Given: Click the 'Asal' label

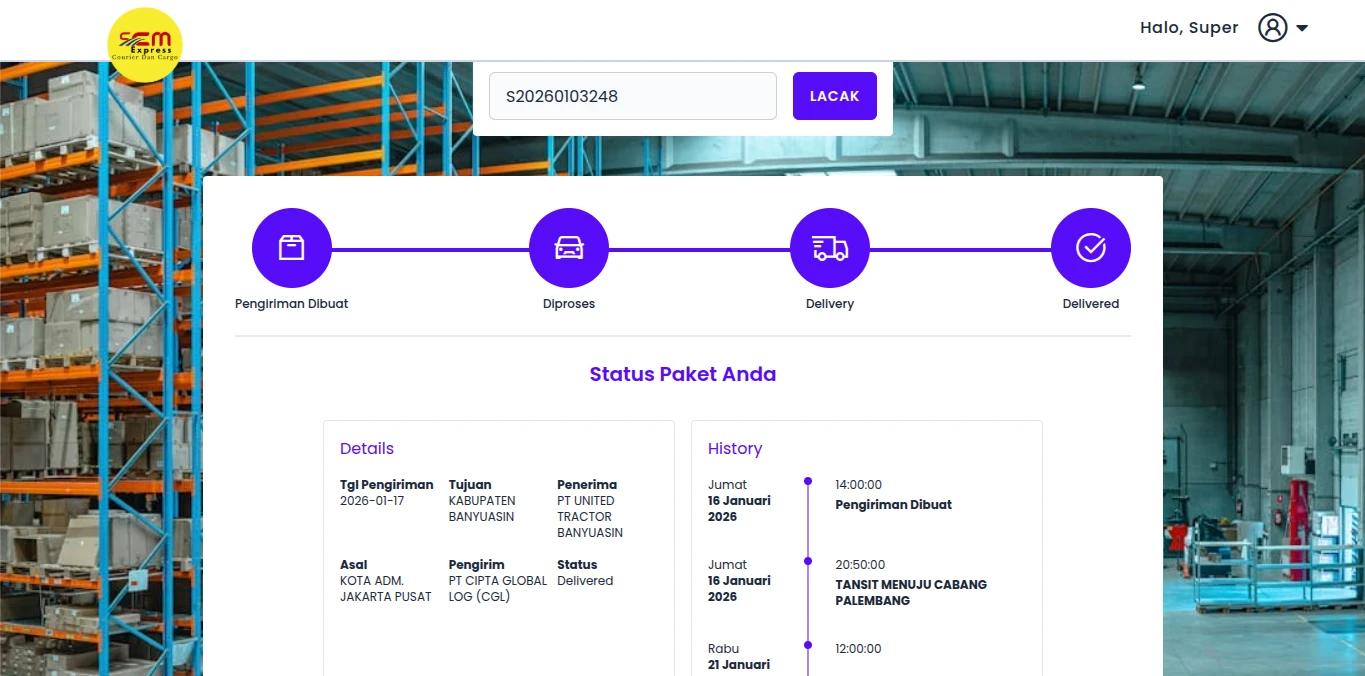Looking at the screenshot, I should pos(354,565).
